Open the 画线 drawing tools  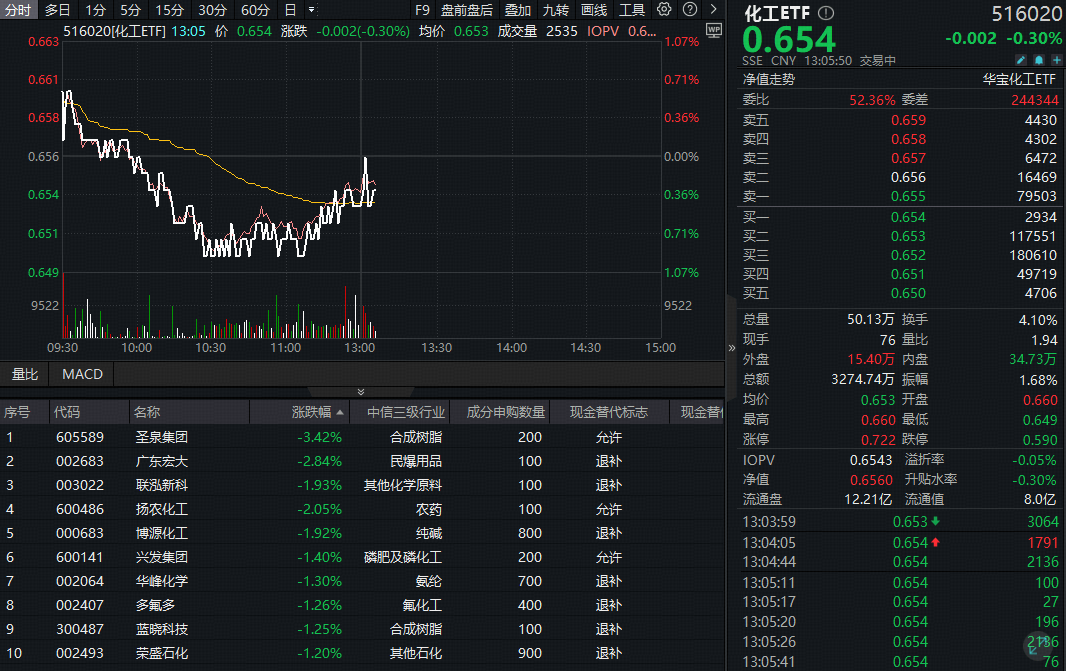tap(593, 9)
